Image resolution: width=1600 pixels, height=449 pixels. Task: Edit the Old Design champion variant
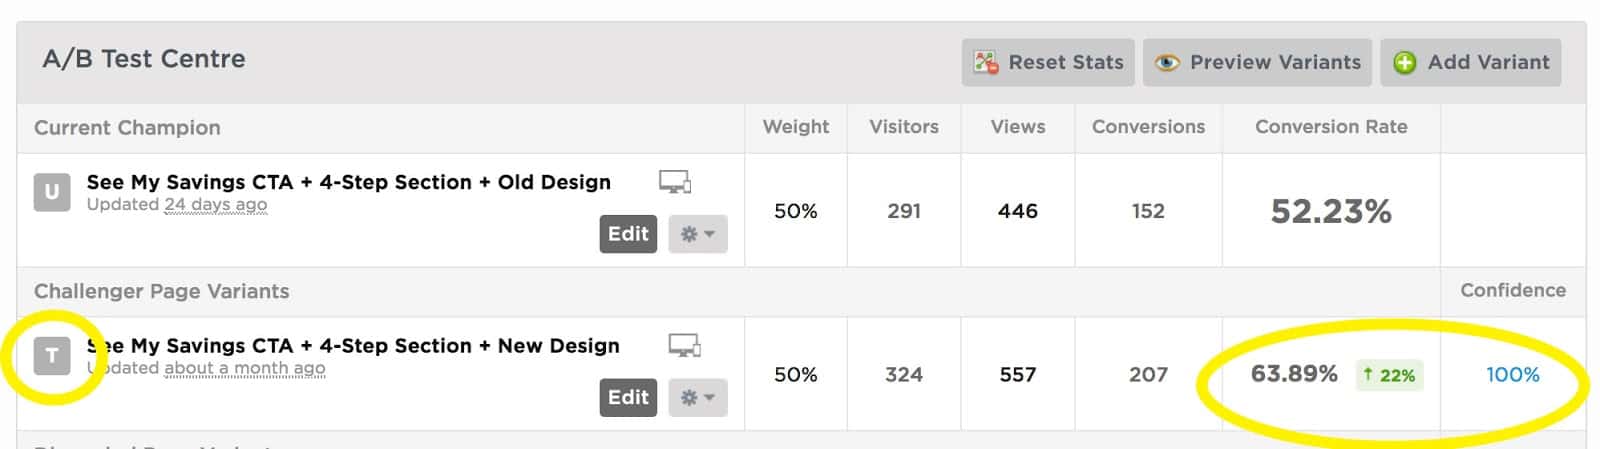point(628,234)
